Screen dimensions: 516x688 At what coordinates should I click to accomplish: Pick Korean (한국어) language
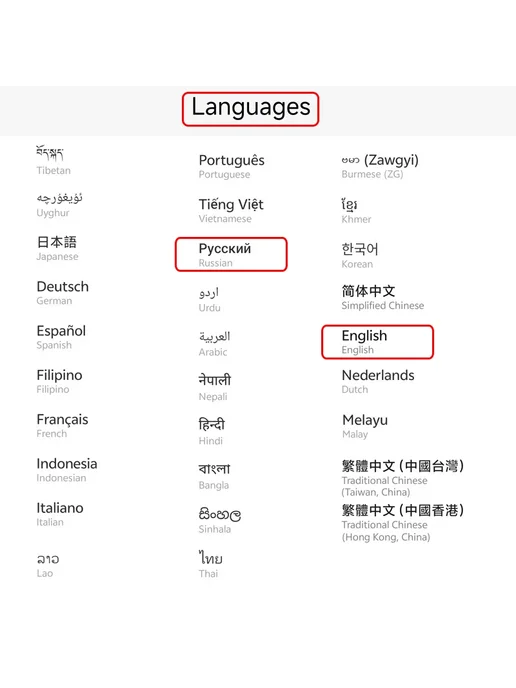(360, 255)
